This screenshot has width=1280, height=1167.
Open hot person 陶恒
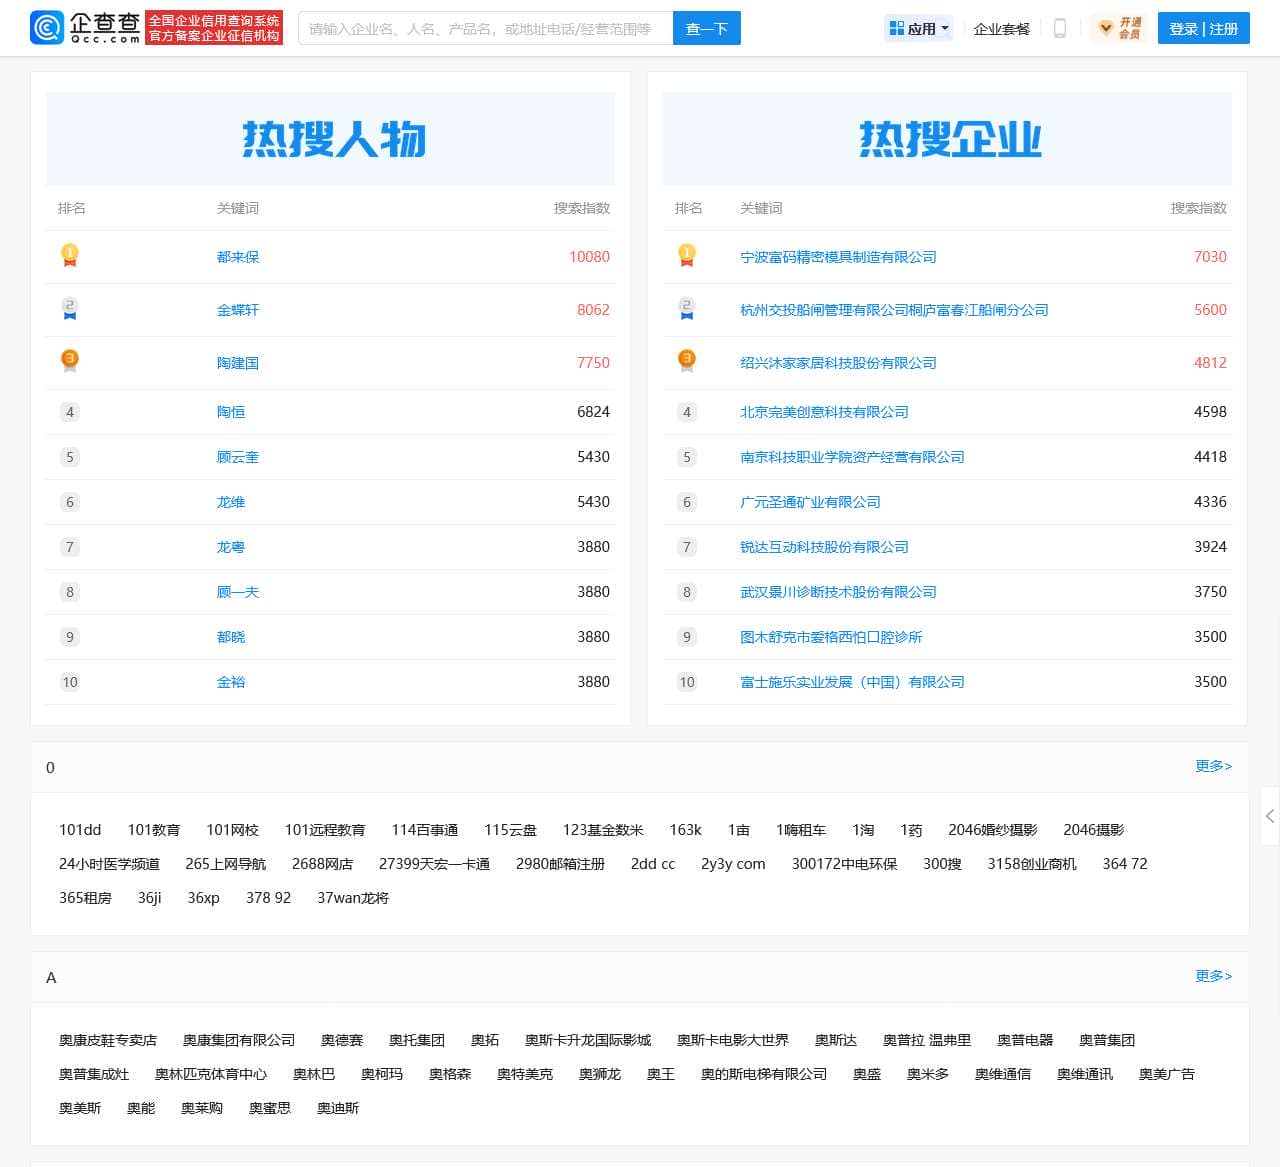[231, 412]
